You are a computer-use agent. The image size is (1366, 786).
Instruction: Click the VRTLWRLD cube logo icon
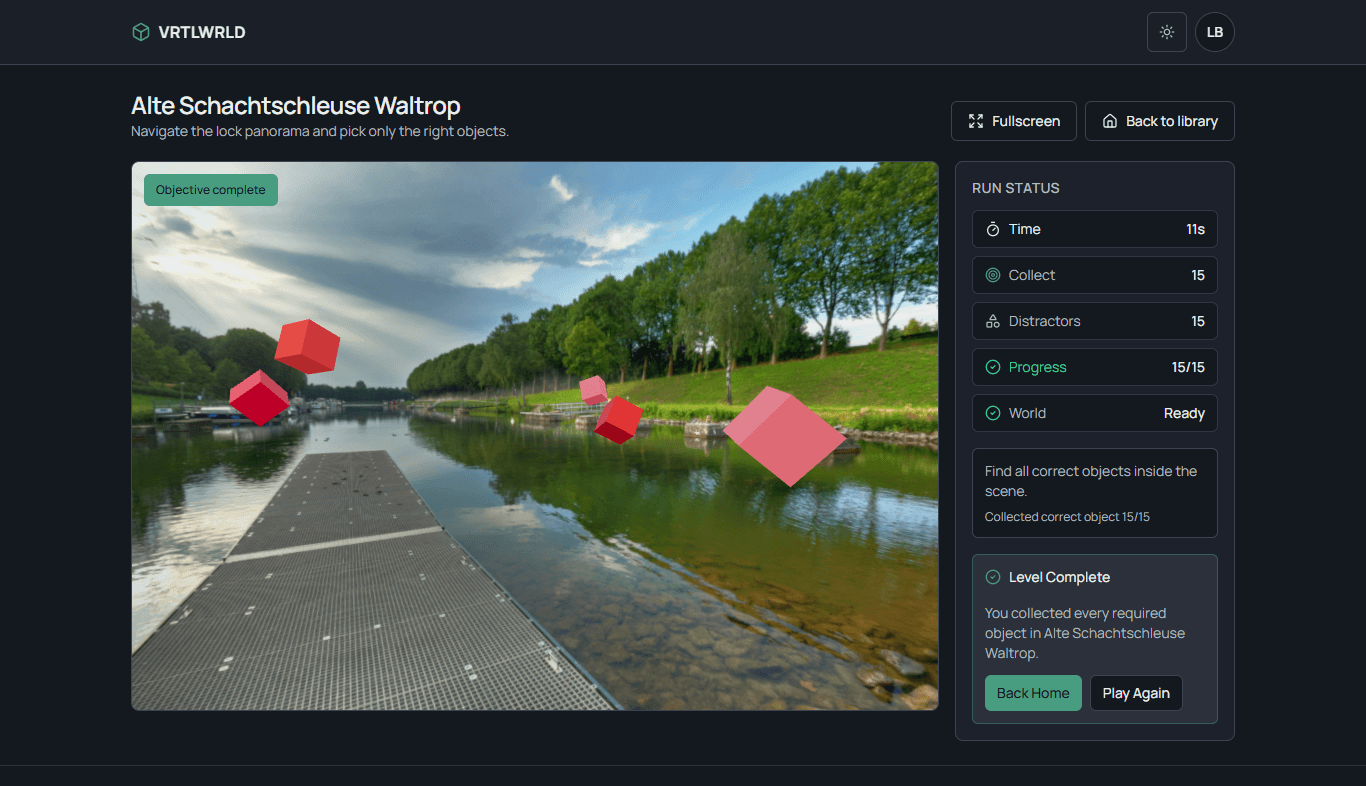point(141,32)
